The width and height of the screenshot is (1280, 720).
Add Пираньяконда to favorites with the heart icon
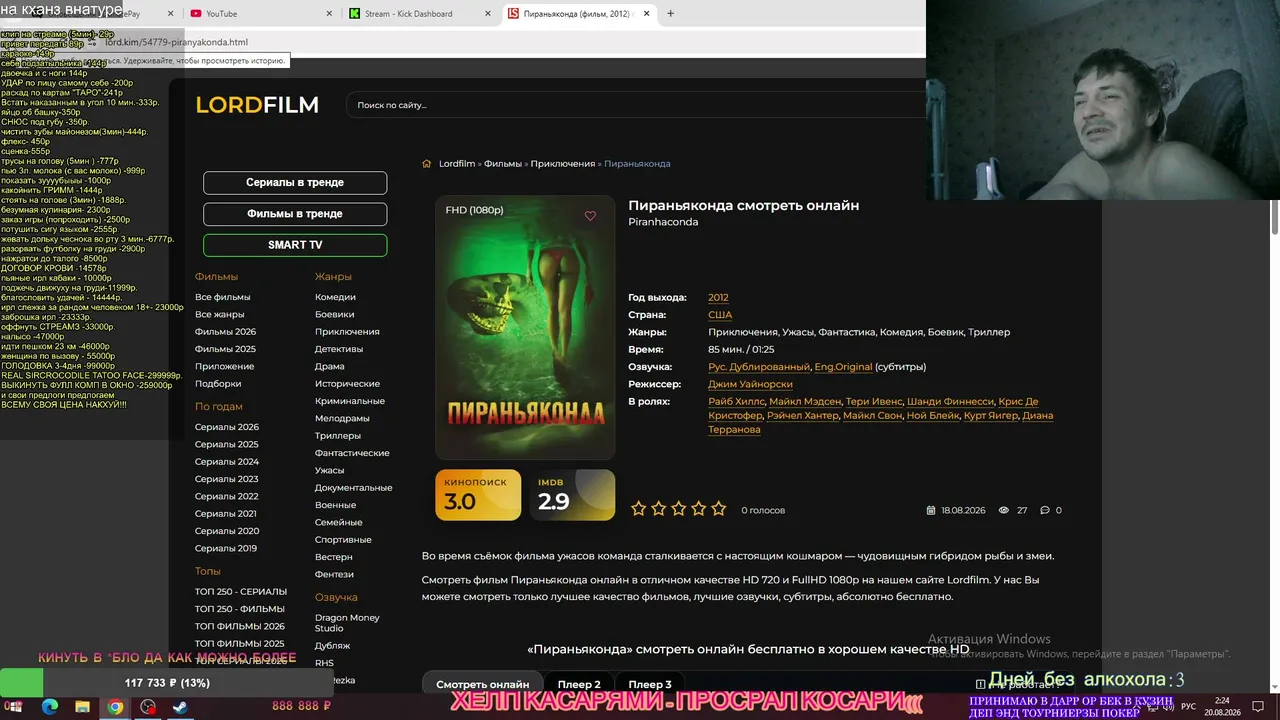(590, 216)
